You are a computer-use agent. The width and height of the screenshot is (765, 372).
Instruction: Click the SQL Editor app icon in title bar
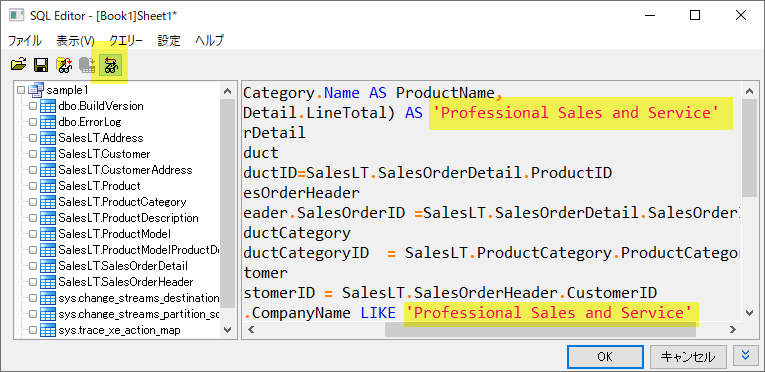[x=16, y=15]
